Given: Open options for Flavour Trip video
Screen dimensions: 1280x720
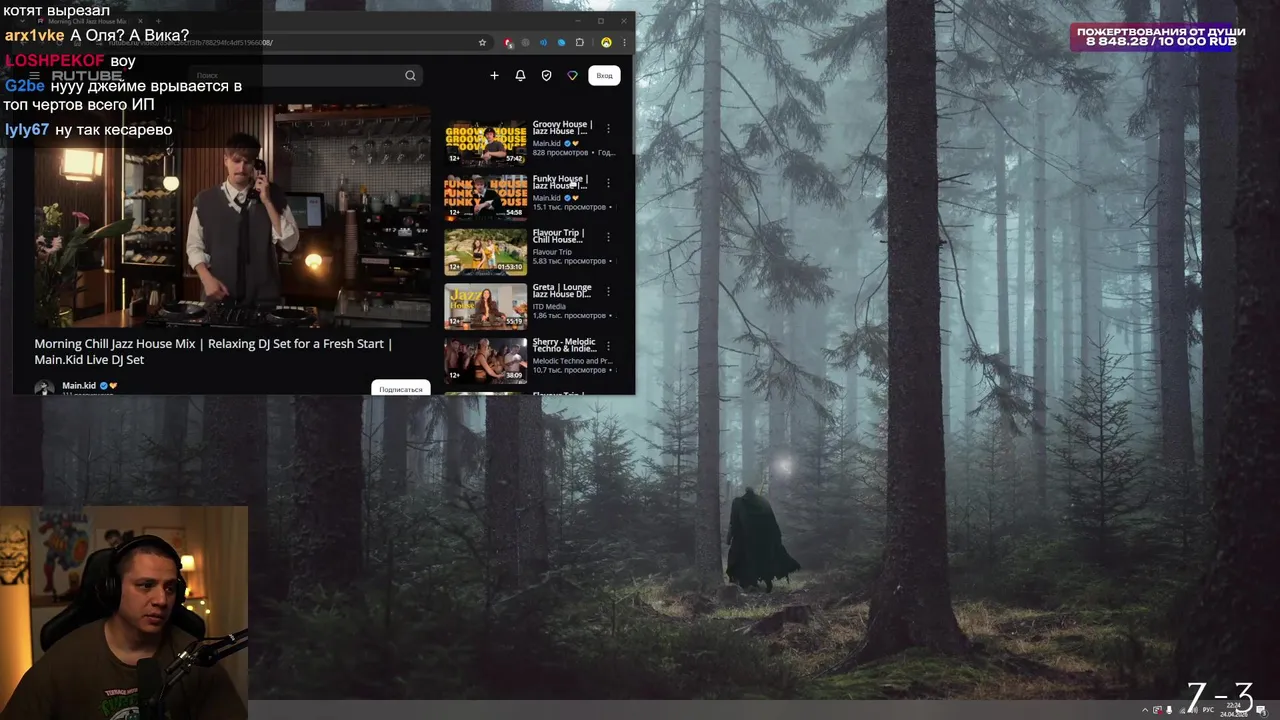Looking at the screenshot, I should tap(608, 237).
